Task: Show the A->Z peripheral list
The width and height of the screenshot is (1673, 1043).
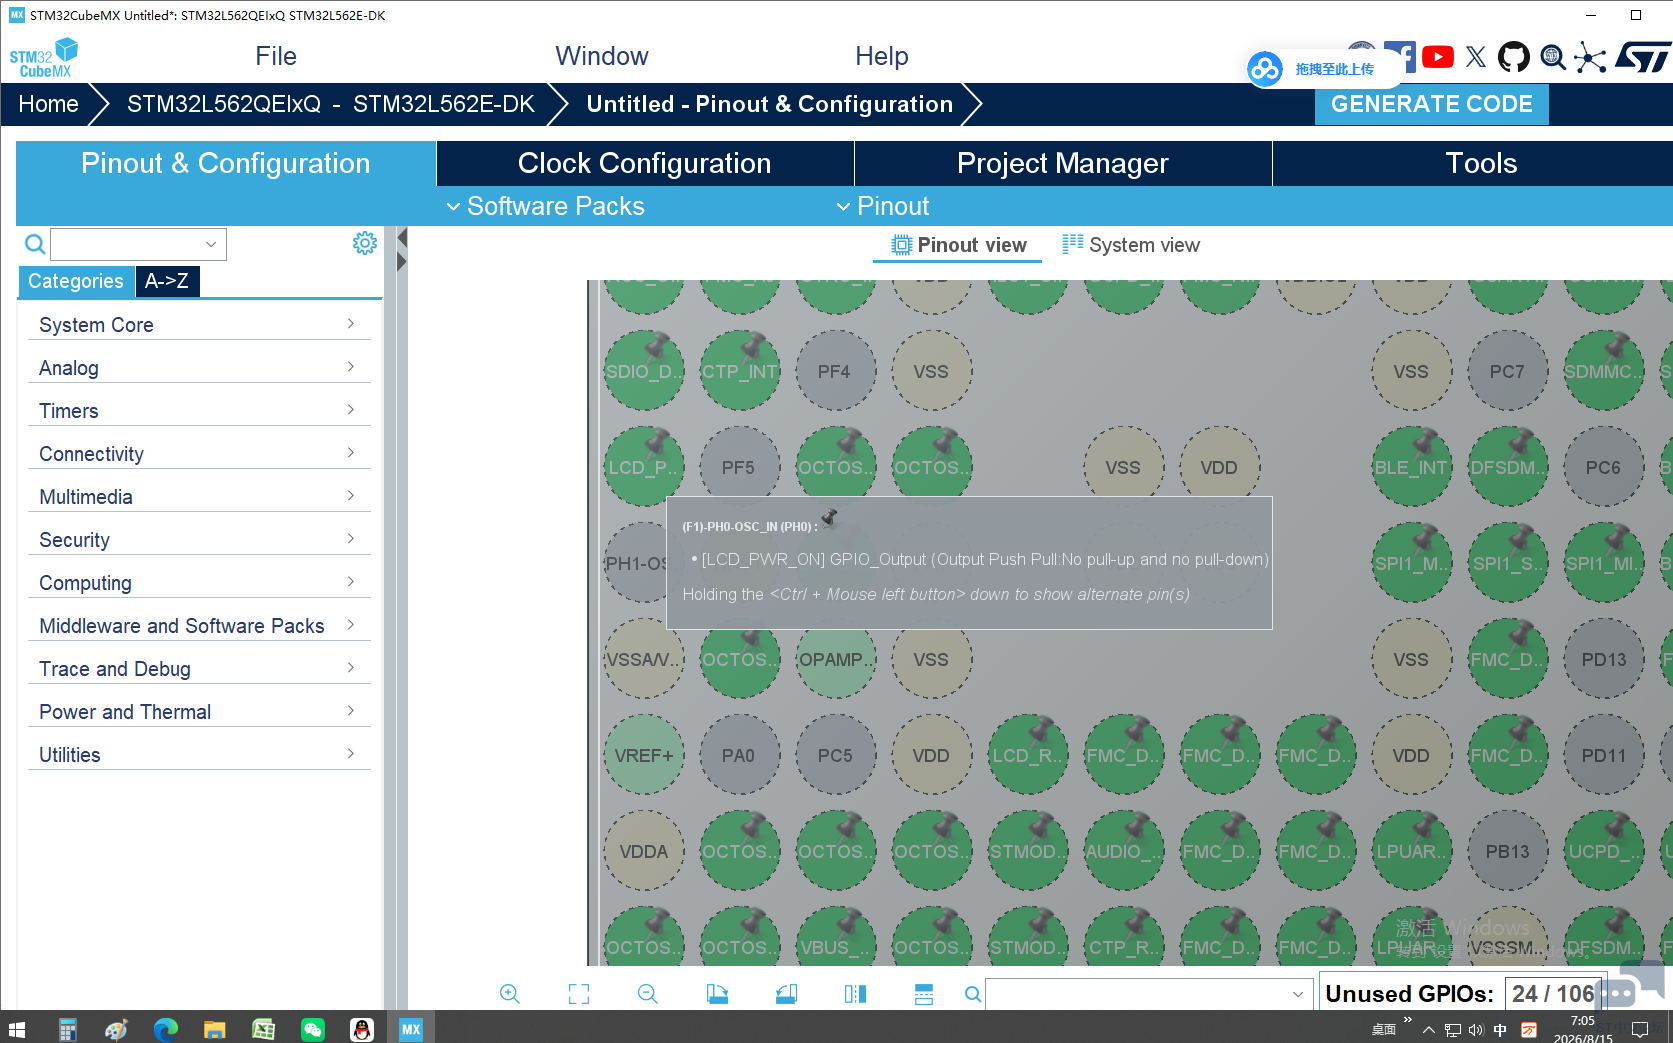Action: (167, 281)
